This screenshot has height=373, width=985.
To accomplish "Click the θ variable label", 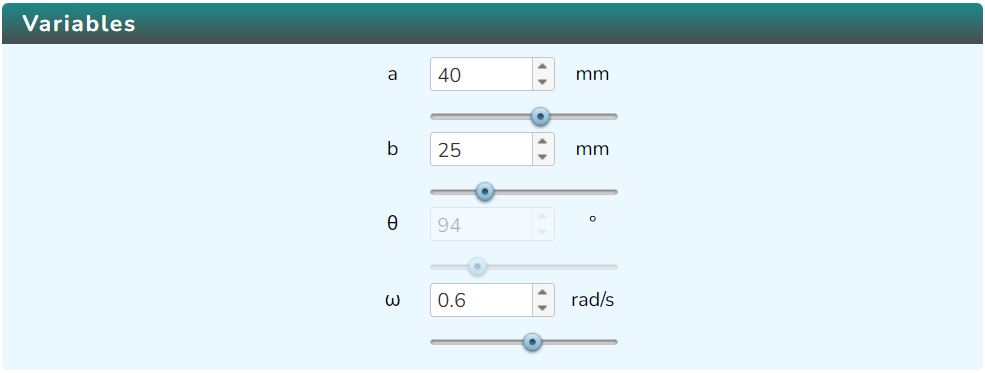I will click(x=393, y=224).
